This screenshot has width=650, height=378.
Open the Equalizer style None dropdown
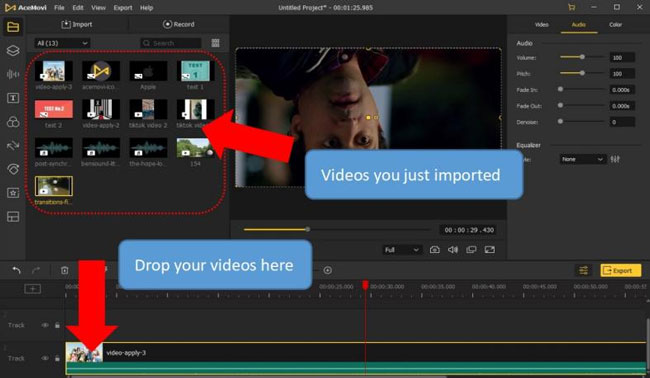tap(582, 159)
